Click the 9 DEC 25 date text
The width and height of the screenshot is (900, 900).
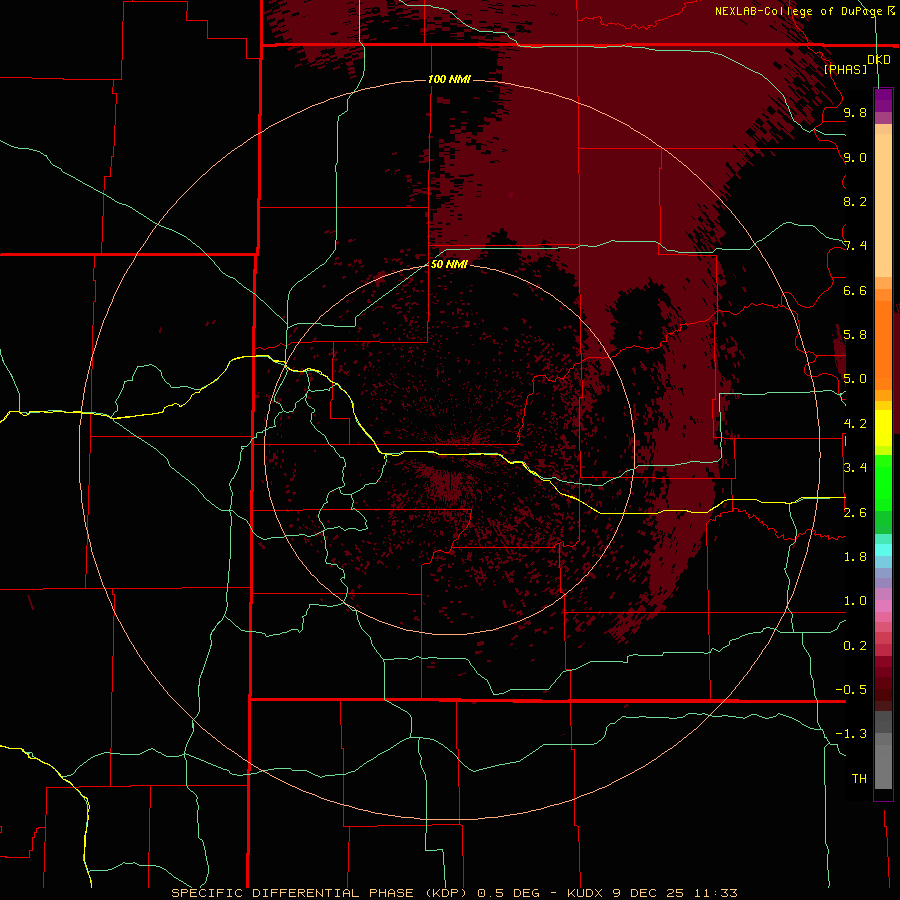point(648,893)
